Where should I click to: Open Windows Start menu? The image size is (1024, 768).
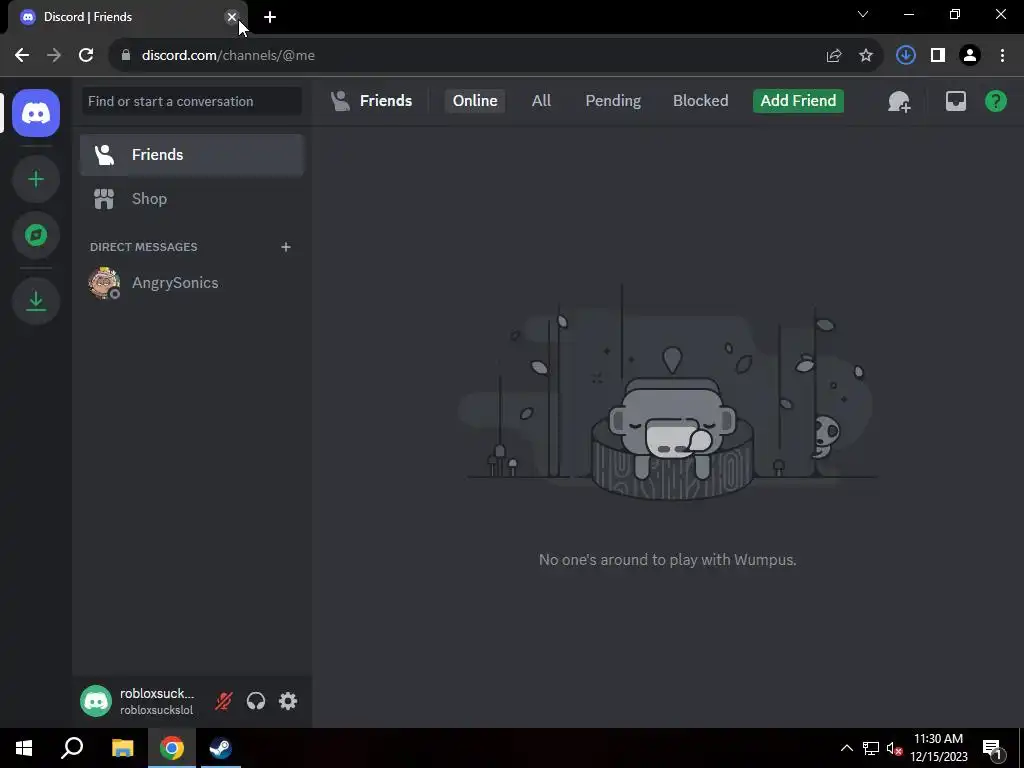coord(24,748)
